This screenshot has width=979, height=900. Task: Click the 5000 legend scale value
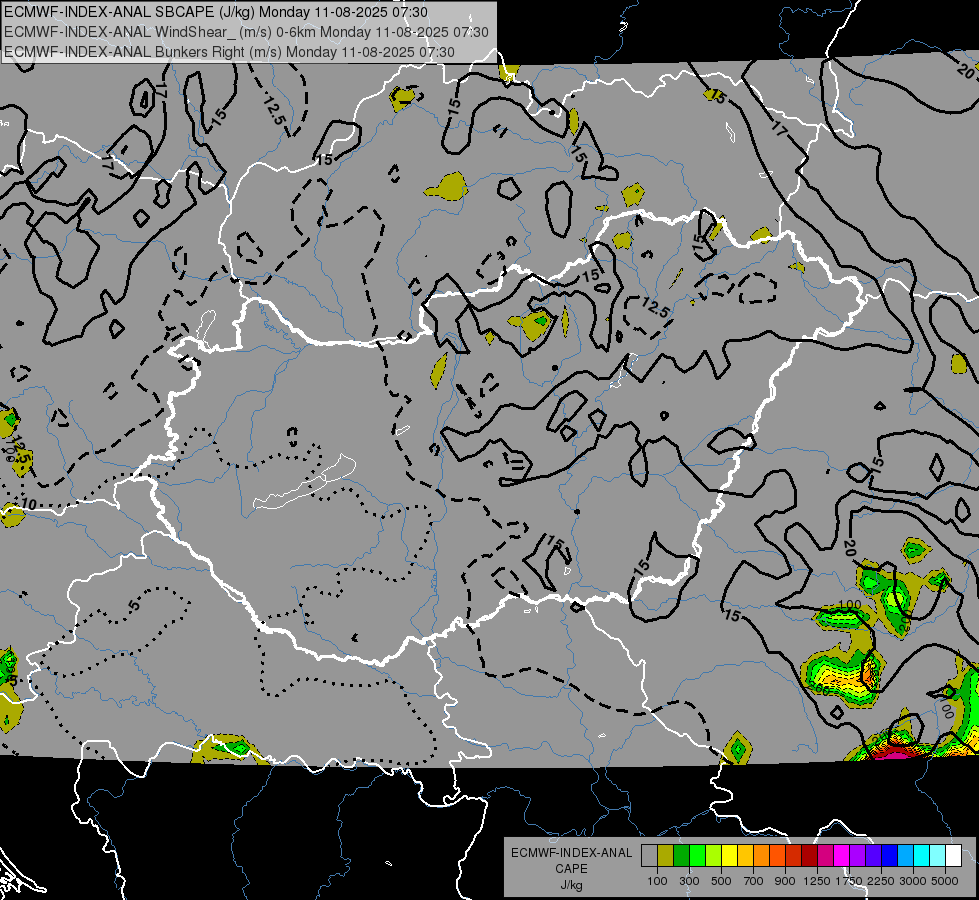pos(945,881)
